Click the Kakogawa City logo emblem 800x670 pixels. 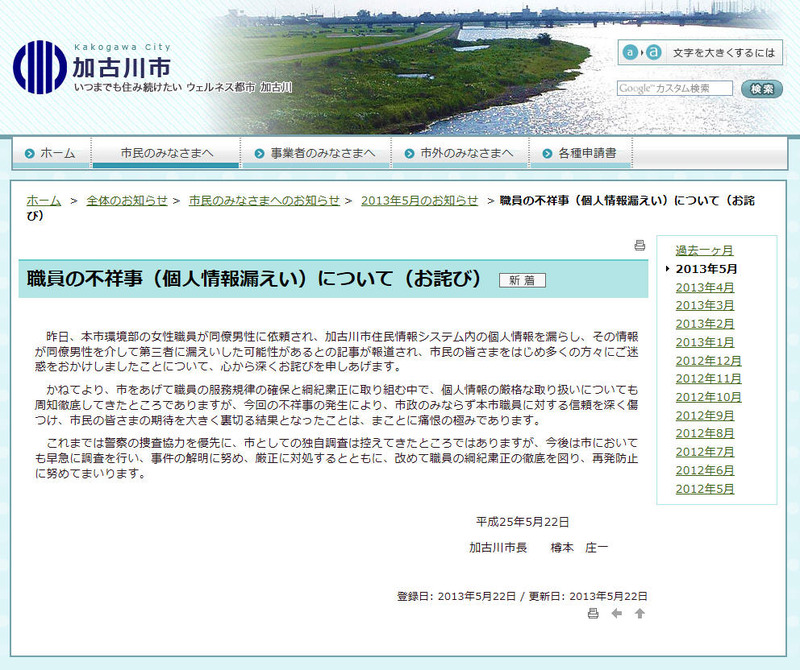[39, 67]
